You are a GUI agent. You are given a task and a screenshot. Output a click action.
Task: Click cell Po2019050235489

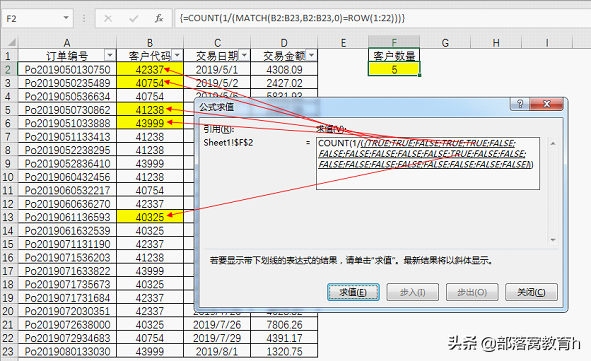click(67, 83)
